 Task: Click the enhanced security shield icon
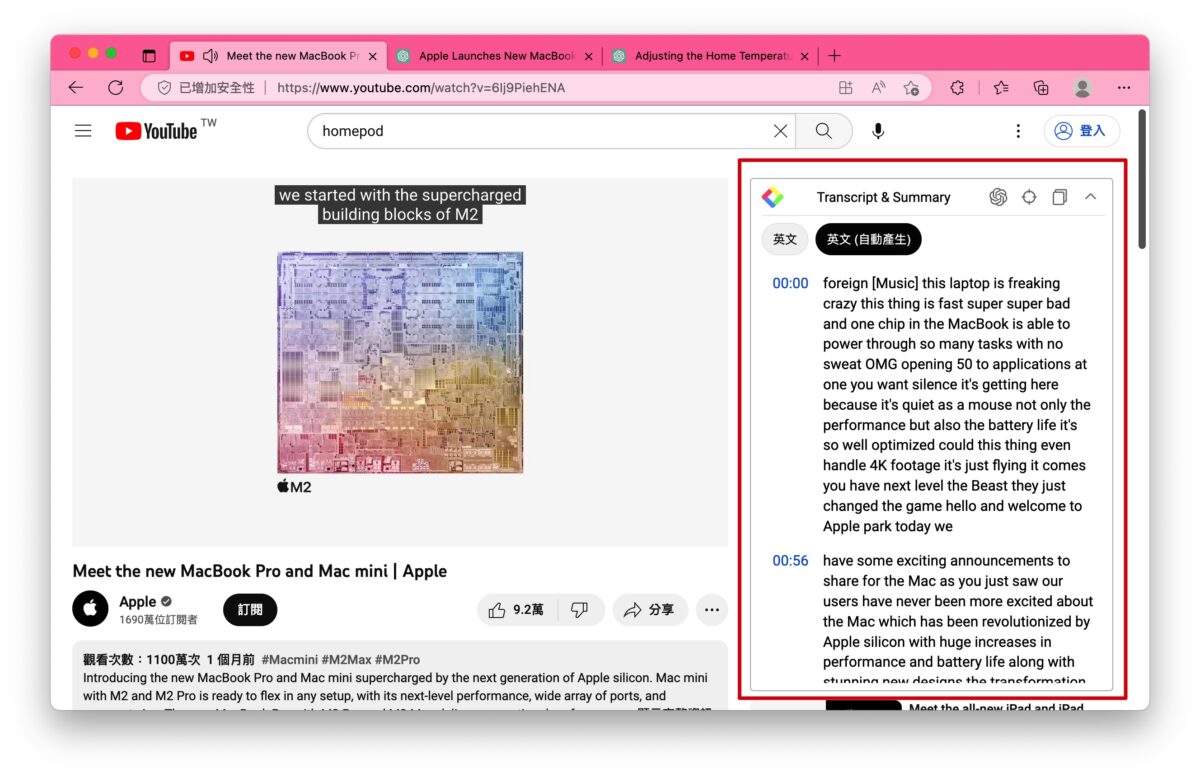tap(164, 88)
